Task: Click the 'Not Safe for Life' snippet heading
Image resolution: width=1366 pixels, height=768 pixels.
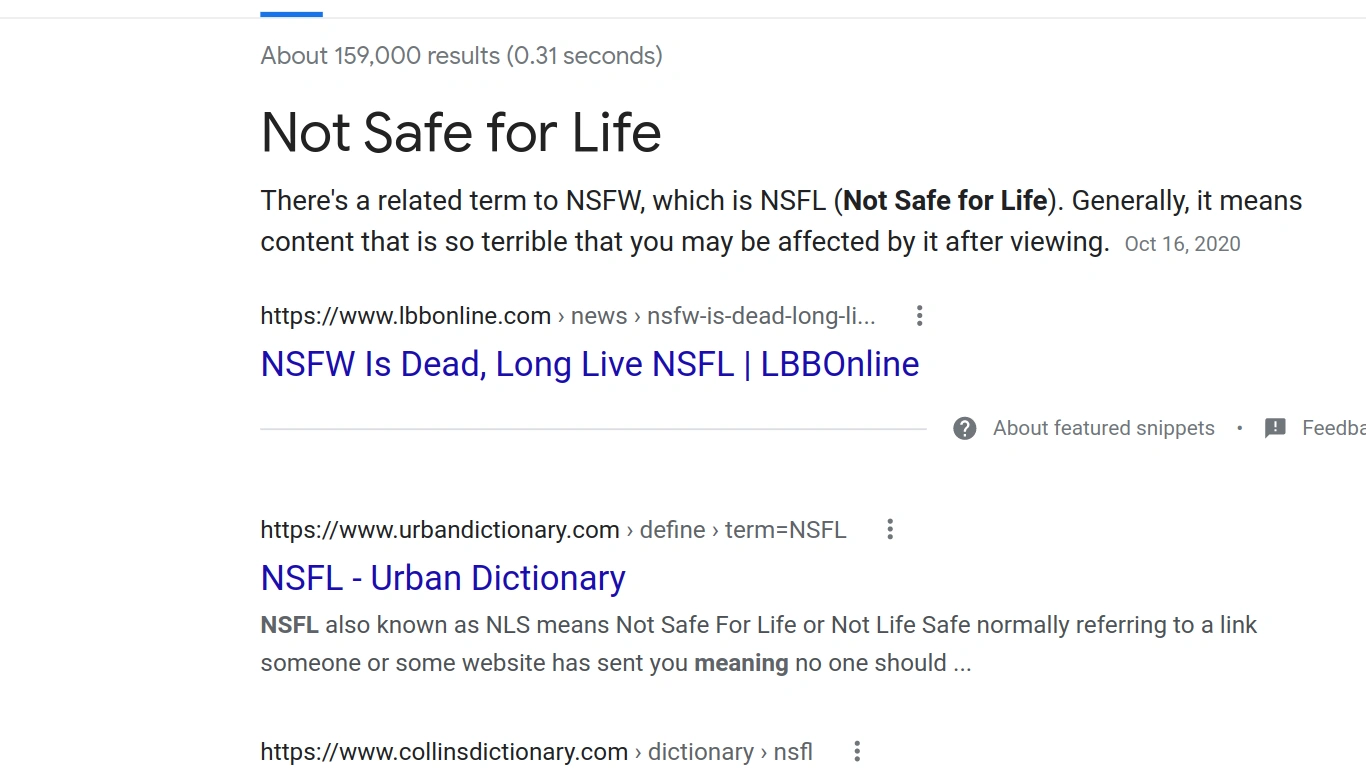Action: click(461, 132)
